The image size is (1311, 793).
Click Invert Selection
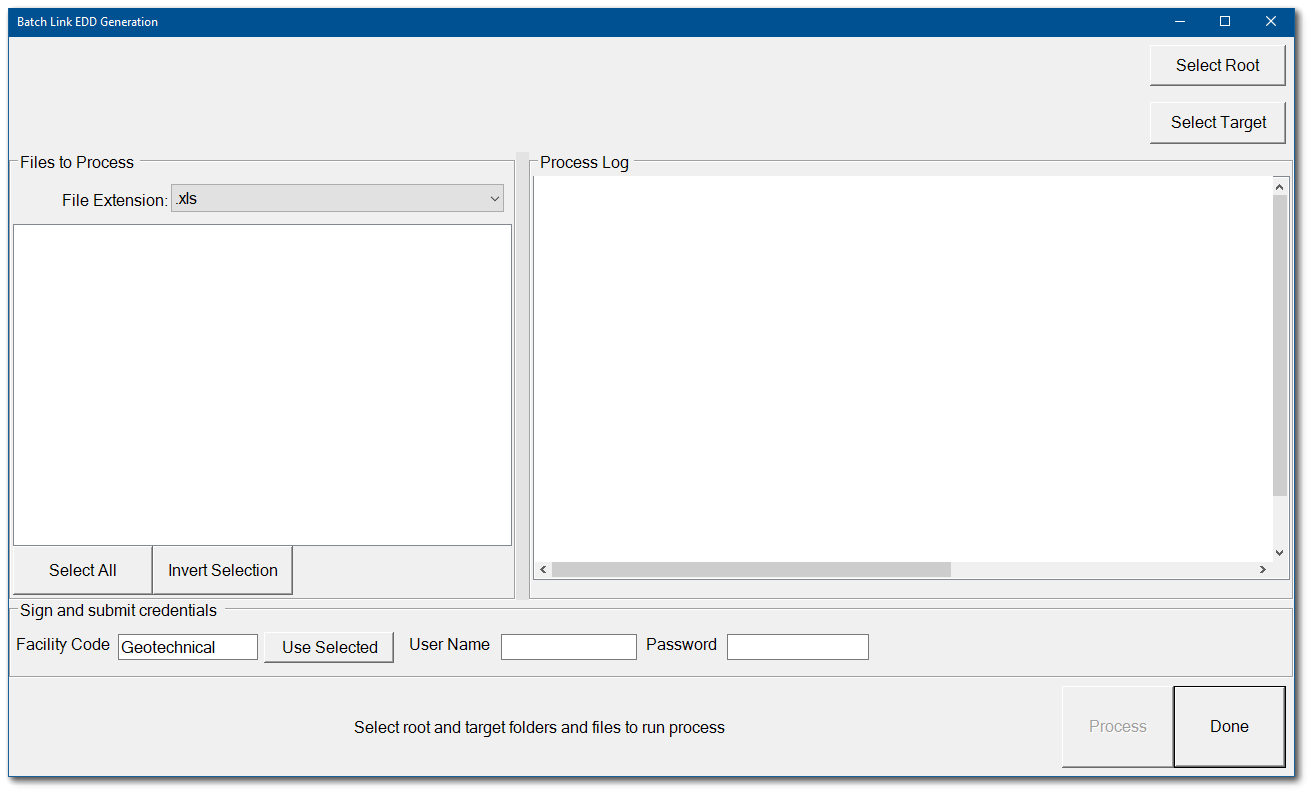coord(222,570)
